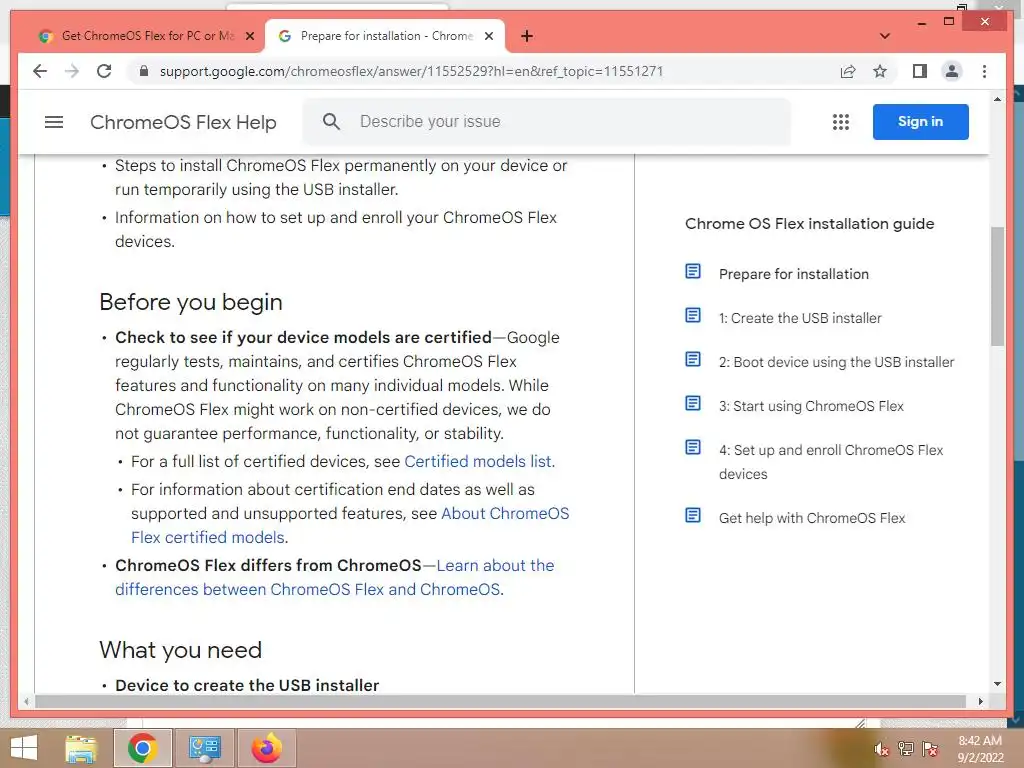Screen dimensions: 1024x768
Task: Click the Chrome taskbar icon
Action: 142,748
